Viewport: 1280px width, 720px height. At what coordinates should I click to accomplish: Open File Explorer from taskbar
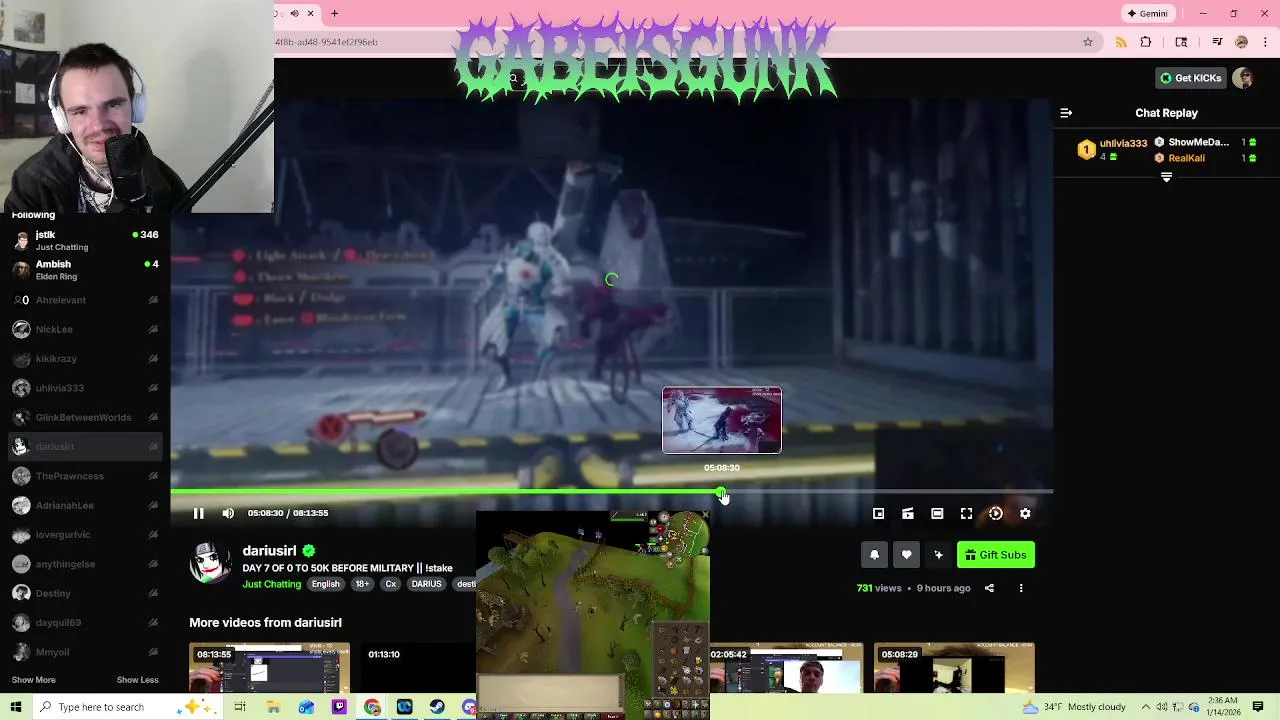click(273, 707)
